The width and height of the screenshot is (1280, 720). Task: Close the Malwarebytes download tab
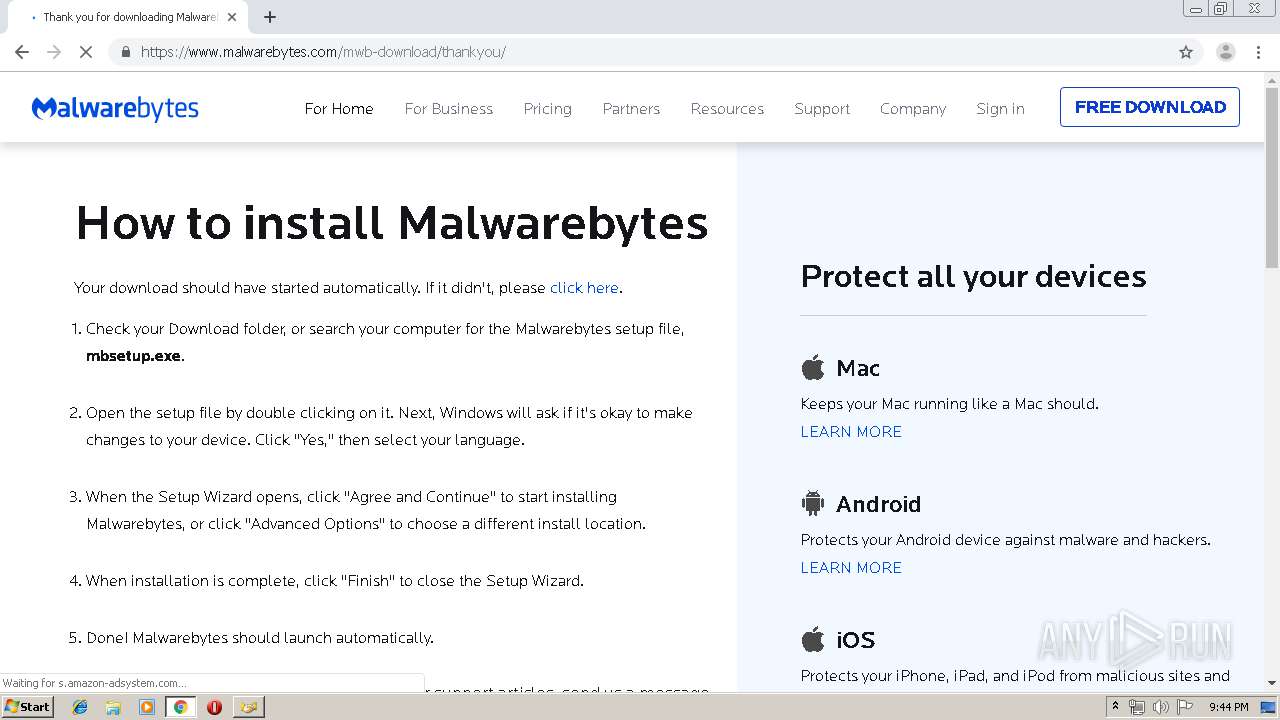point(233,17)
